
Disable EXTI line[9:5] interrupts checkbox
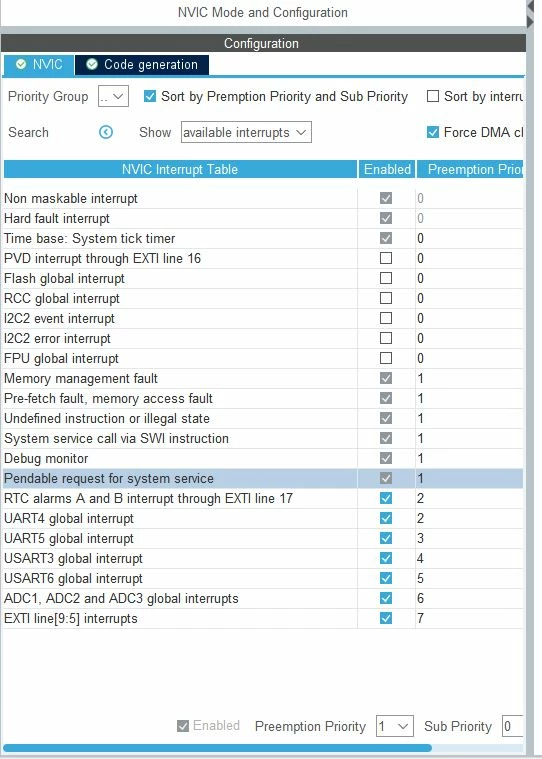(386, 618)
